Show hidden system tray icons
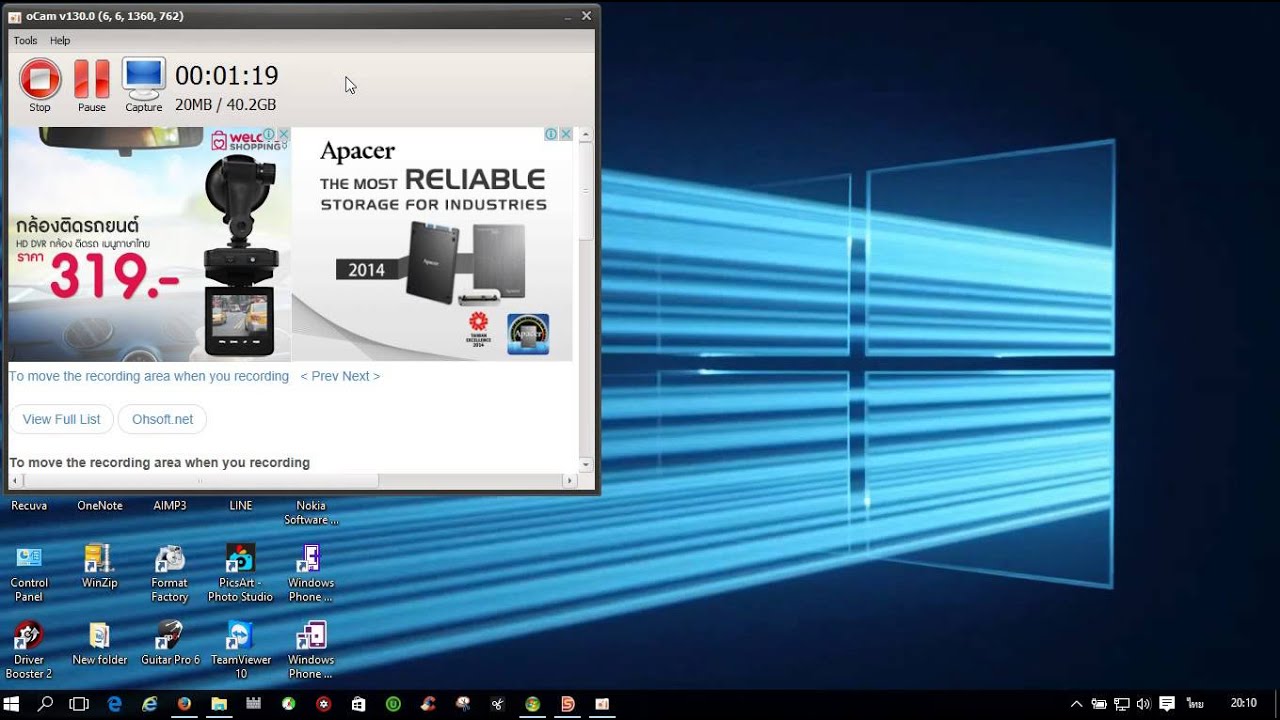The height and width of the screenshot is (720, 1280). [1076, 704]
